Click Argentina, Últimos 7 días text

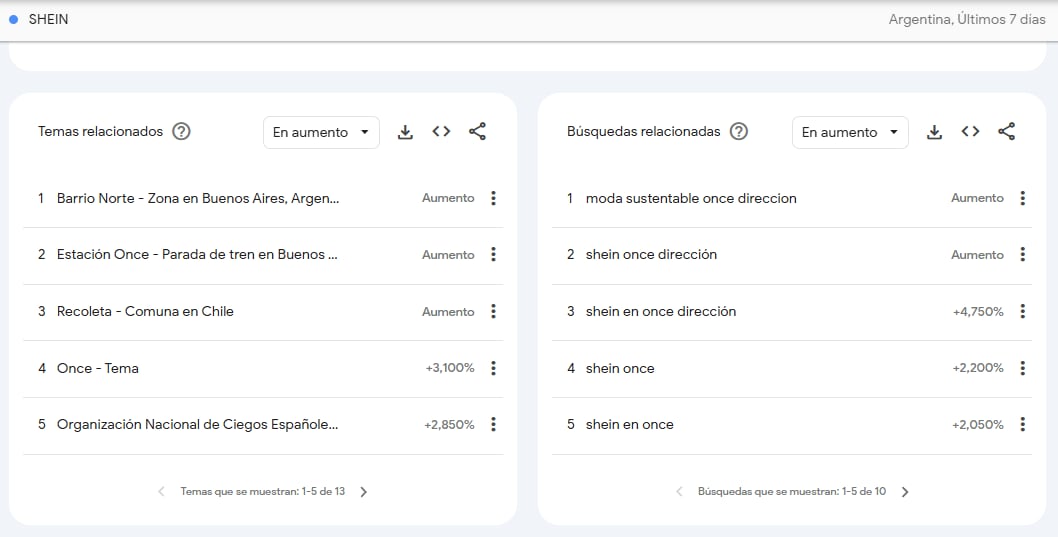(x=967, y=20)
